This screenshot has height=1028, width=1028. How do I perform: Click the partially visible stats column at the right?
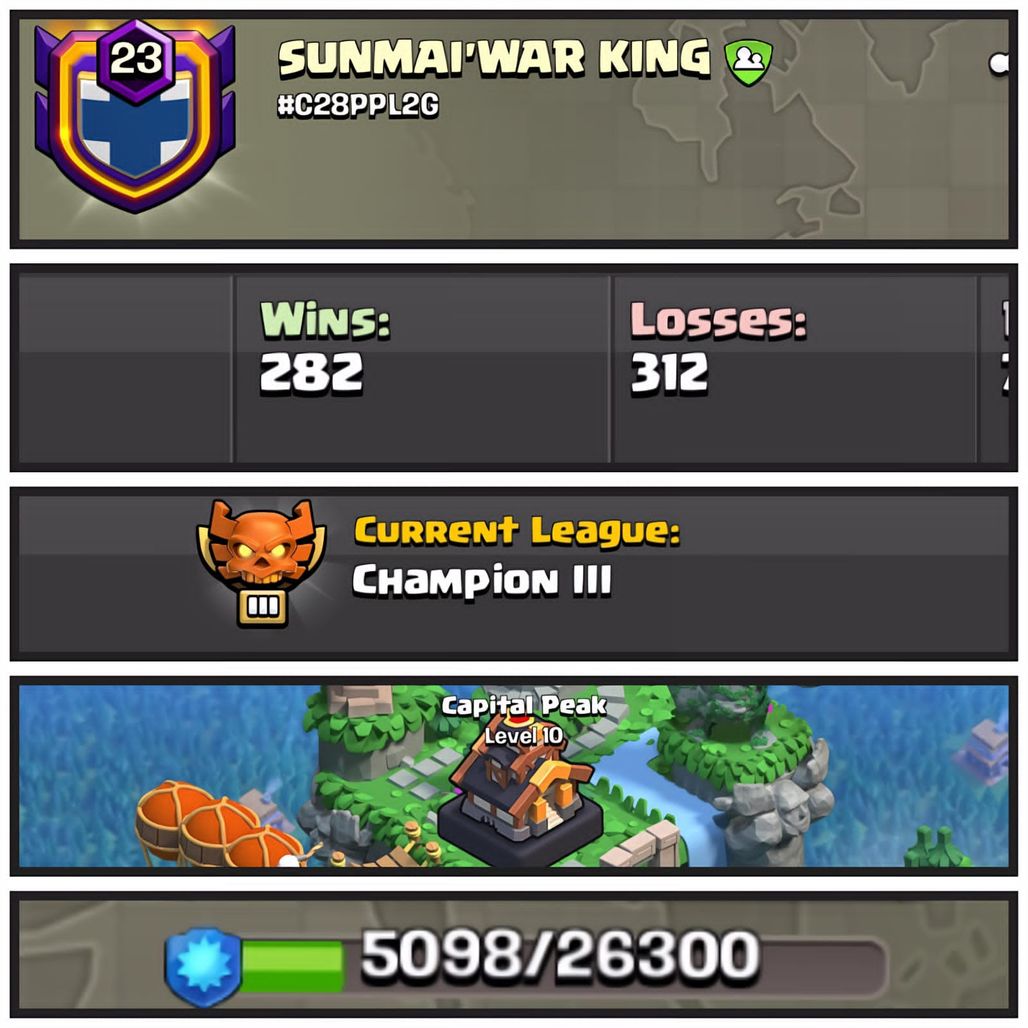994,368
